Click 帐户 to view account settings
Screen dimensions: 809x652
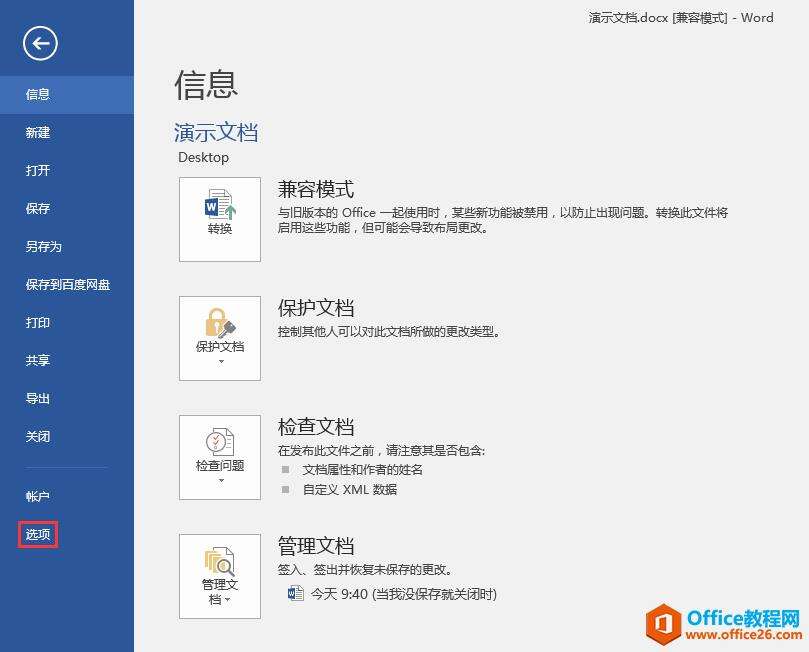37,496
